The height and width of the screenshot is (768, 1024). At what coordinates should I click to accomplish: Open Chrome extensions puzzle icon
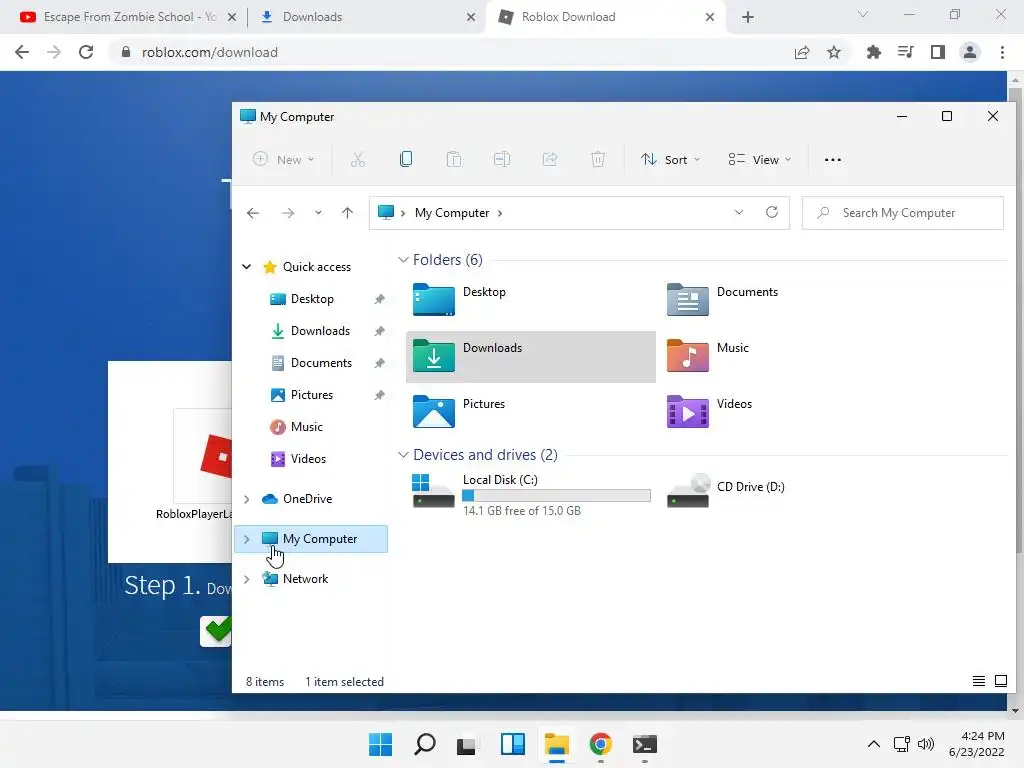873,52
